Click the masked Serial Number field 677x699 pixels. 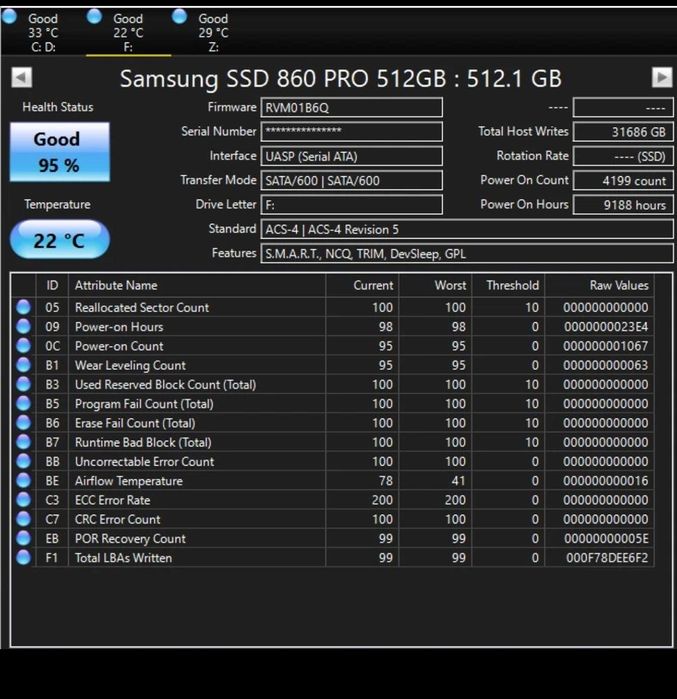point(352,132)
